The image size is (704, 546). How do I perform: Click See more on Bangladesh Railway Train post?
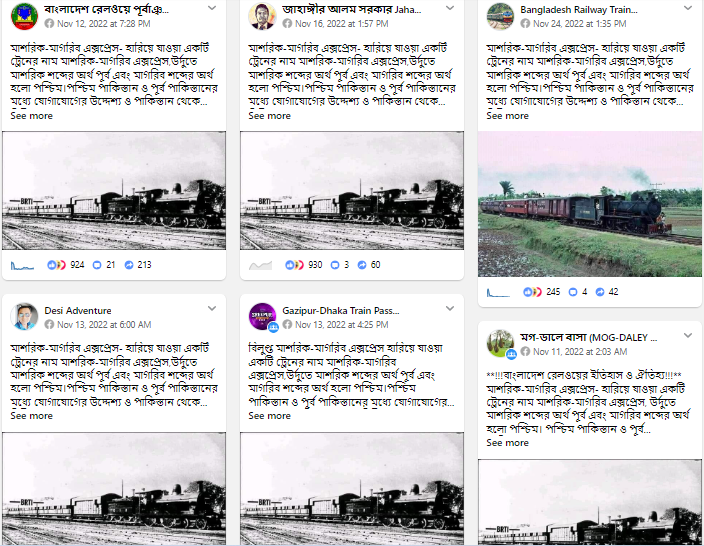point(507,116)
